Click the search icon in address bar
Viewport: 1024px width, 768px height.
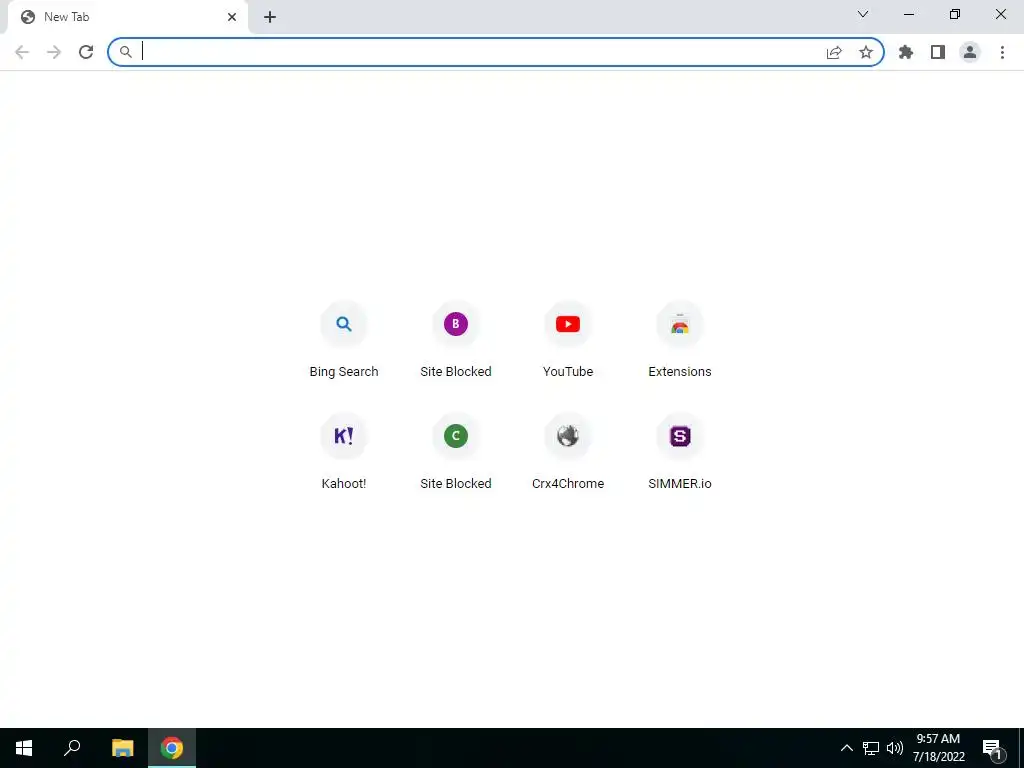click(x=126, y=52)
